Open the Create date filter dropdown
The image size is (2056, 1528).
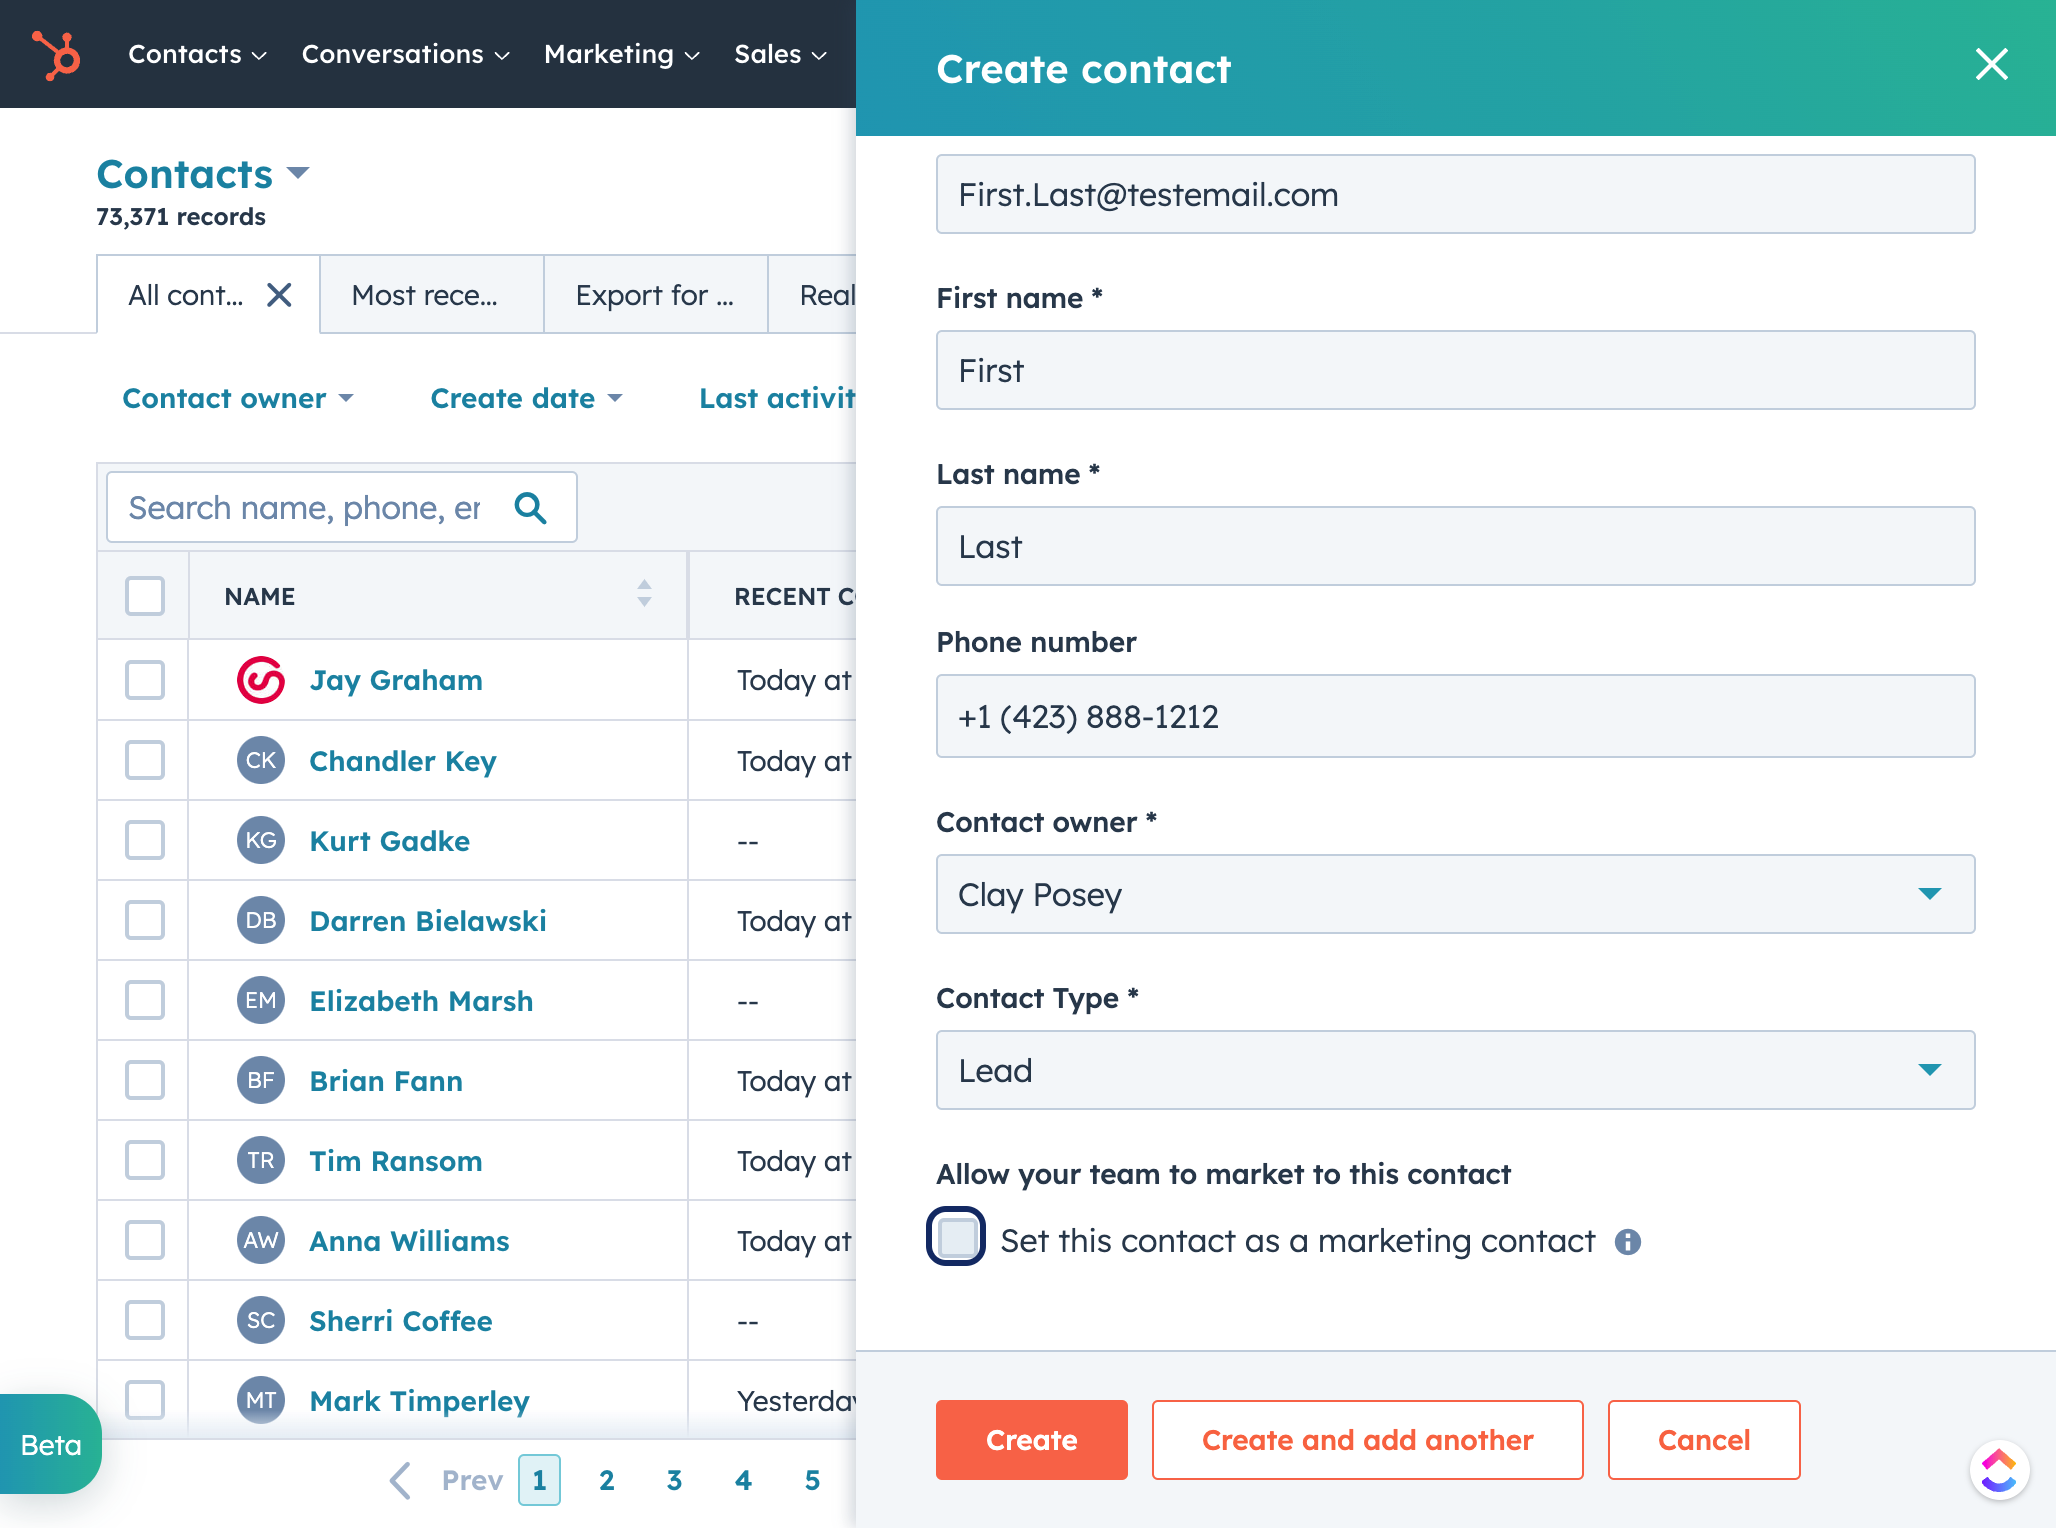(527, 398)
